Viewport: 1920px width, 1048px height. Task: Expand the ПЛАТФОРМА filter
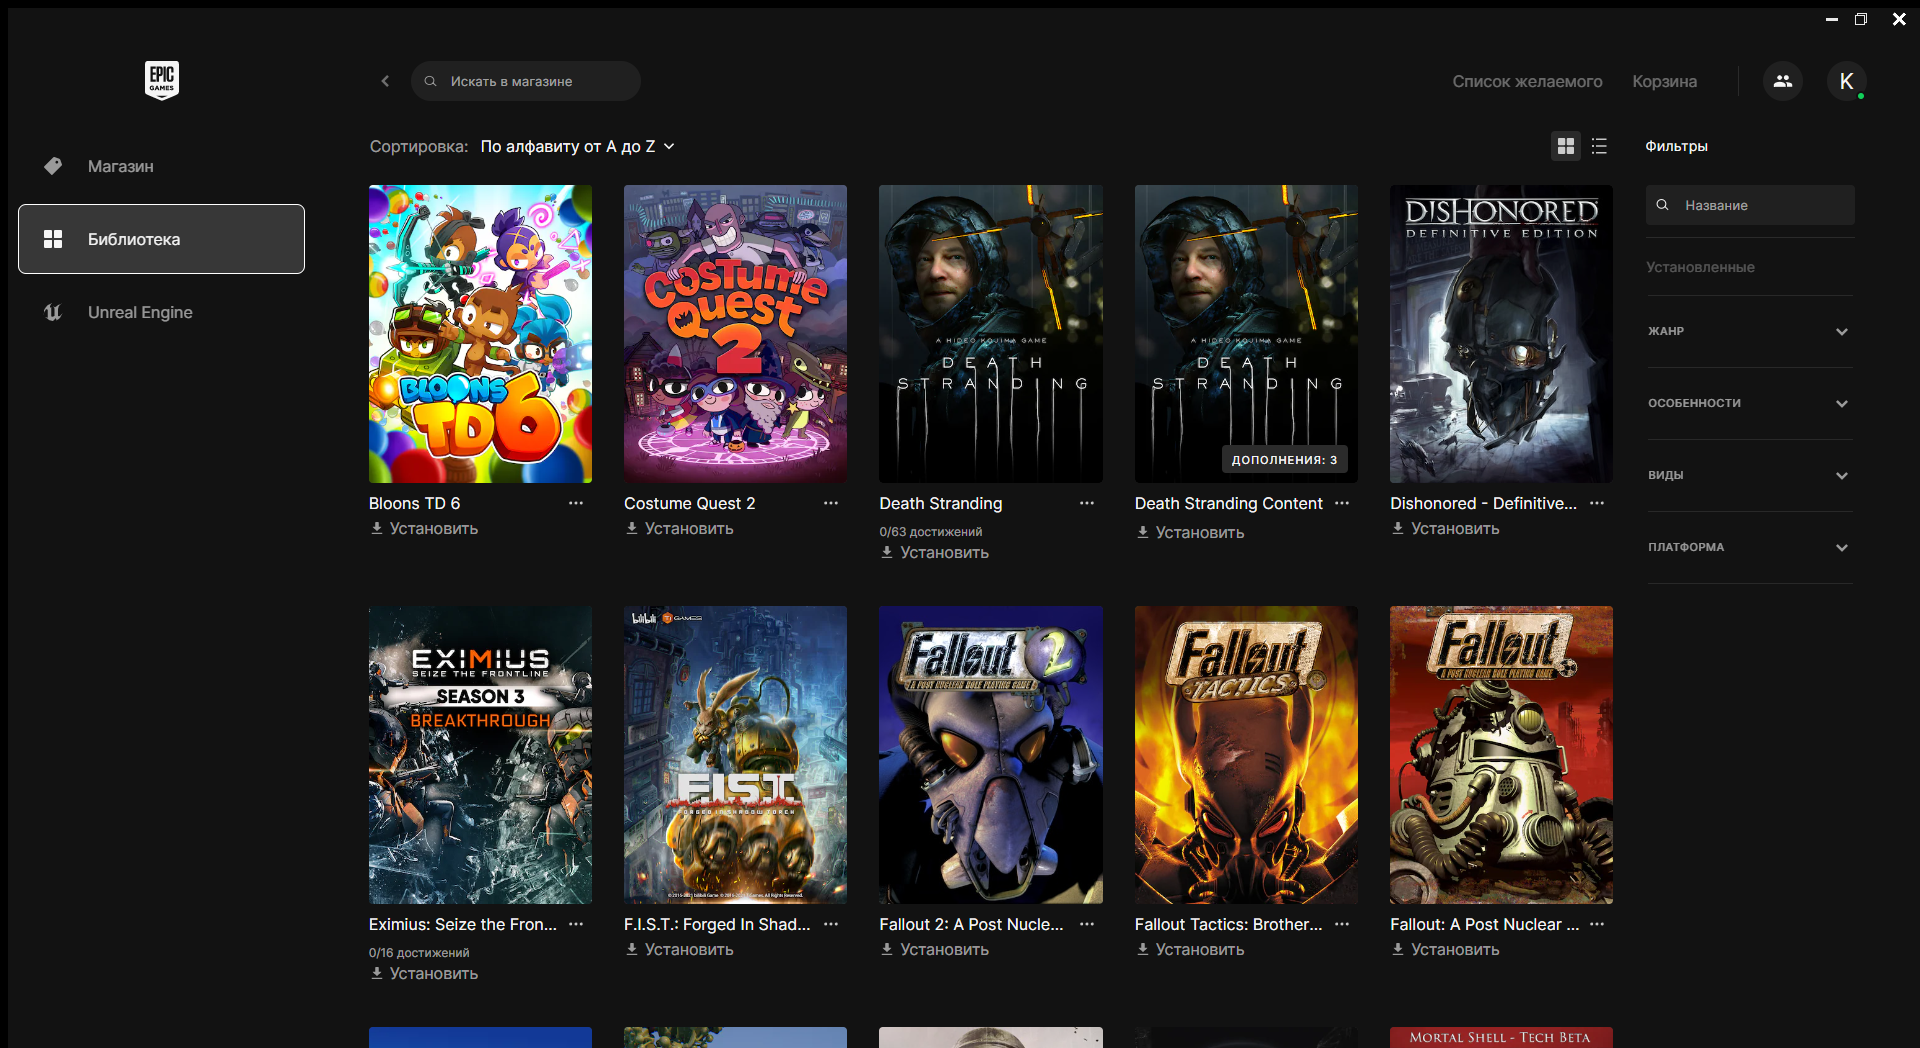tap(1750, 547)
